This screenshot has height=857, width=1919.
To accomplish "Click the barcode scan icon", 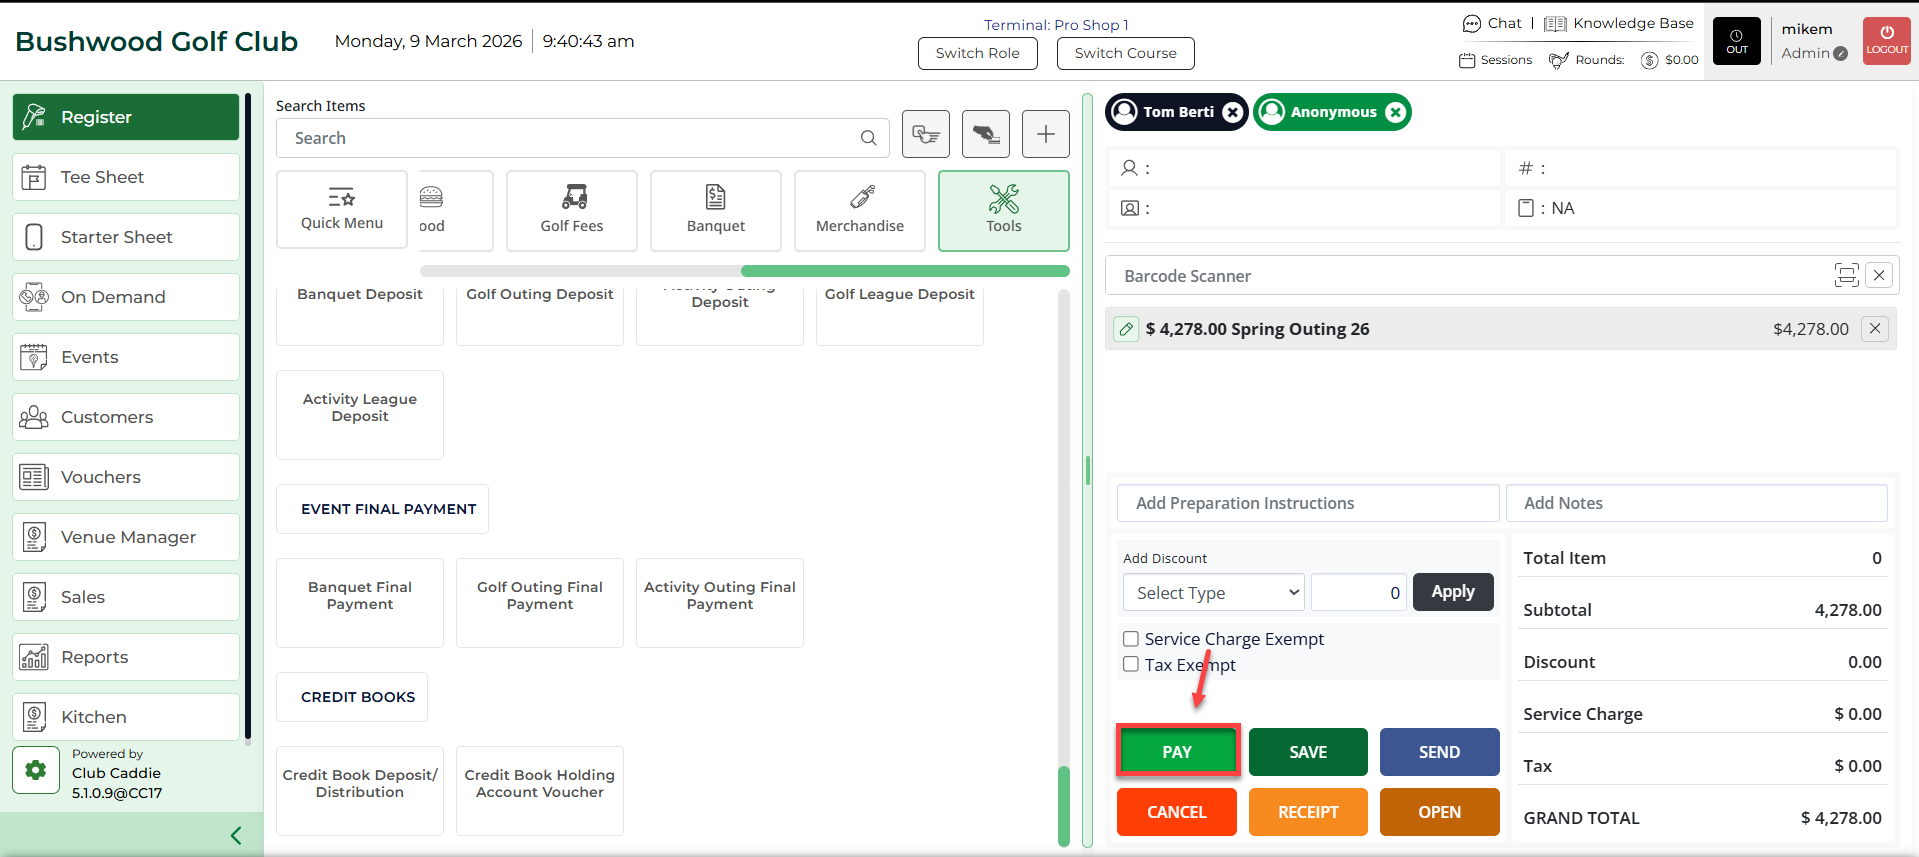I will 1846,275.
